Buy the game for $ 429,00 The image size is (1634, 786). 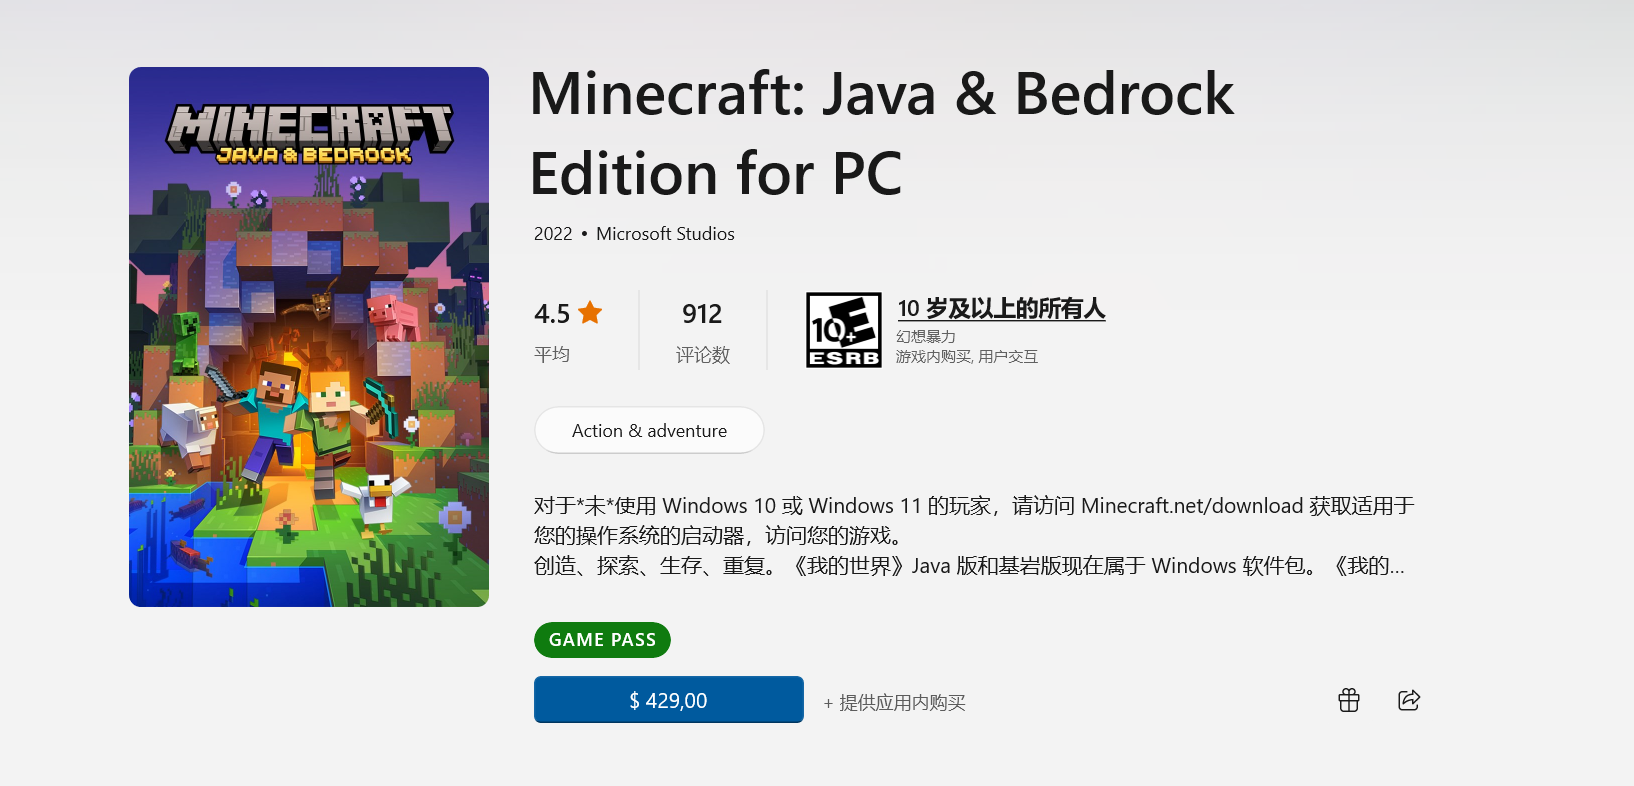point(668,700)
